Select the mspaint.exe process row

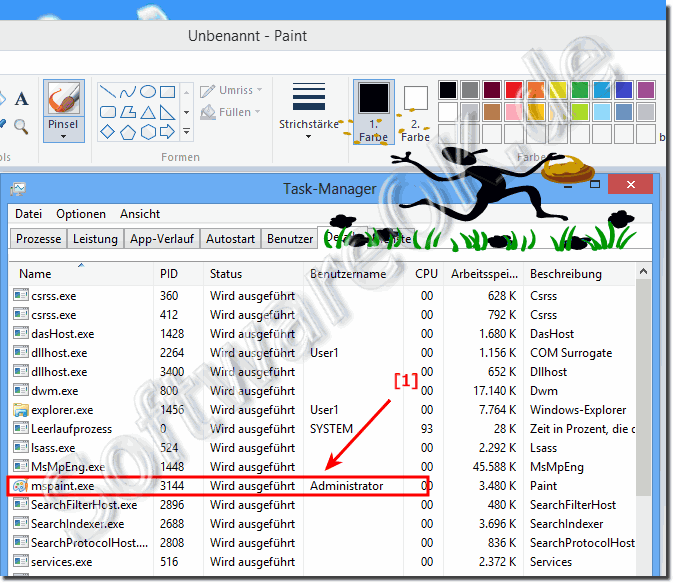click(322, 486)
